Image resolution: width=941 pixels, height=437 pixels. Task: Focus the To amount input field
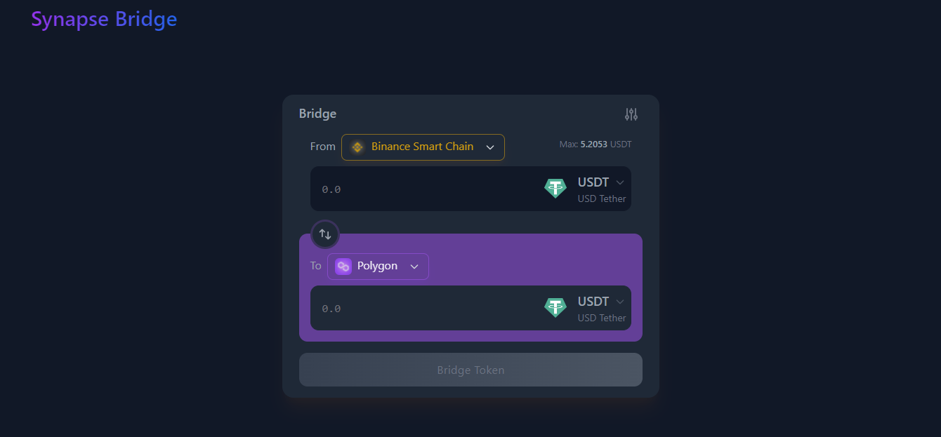pos(420,308)
